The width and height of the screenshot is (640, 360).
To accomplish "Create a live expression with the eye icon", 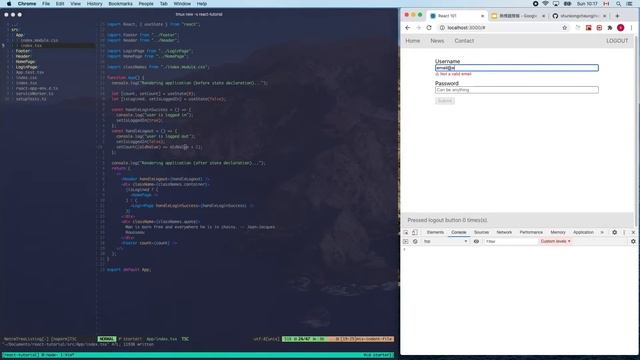I will click(476, 241).
